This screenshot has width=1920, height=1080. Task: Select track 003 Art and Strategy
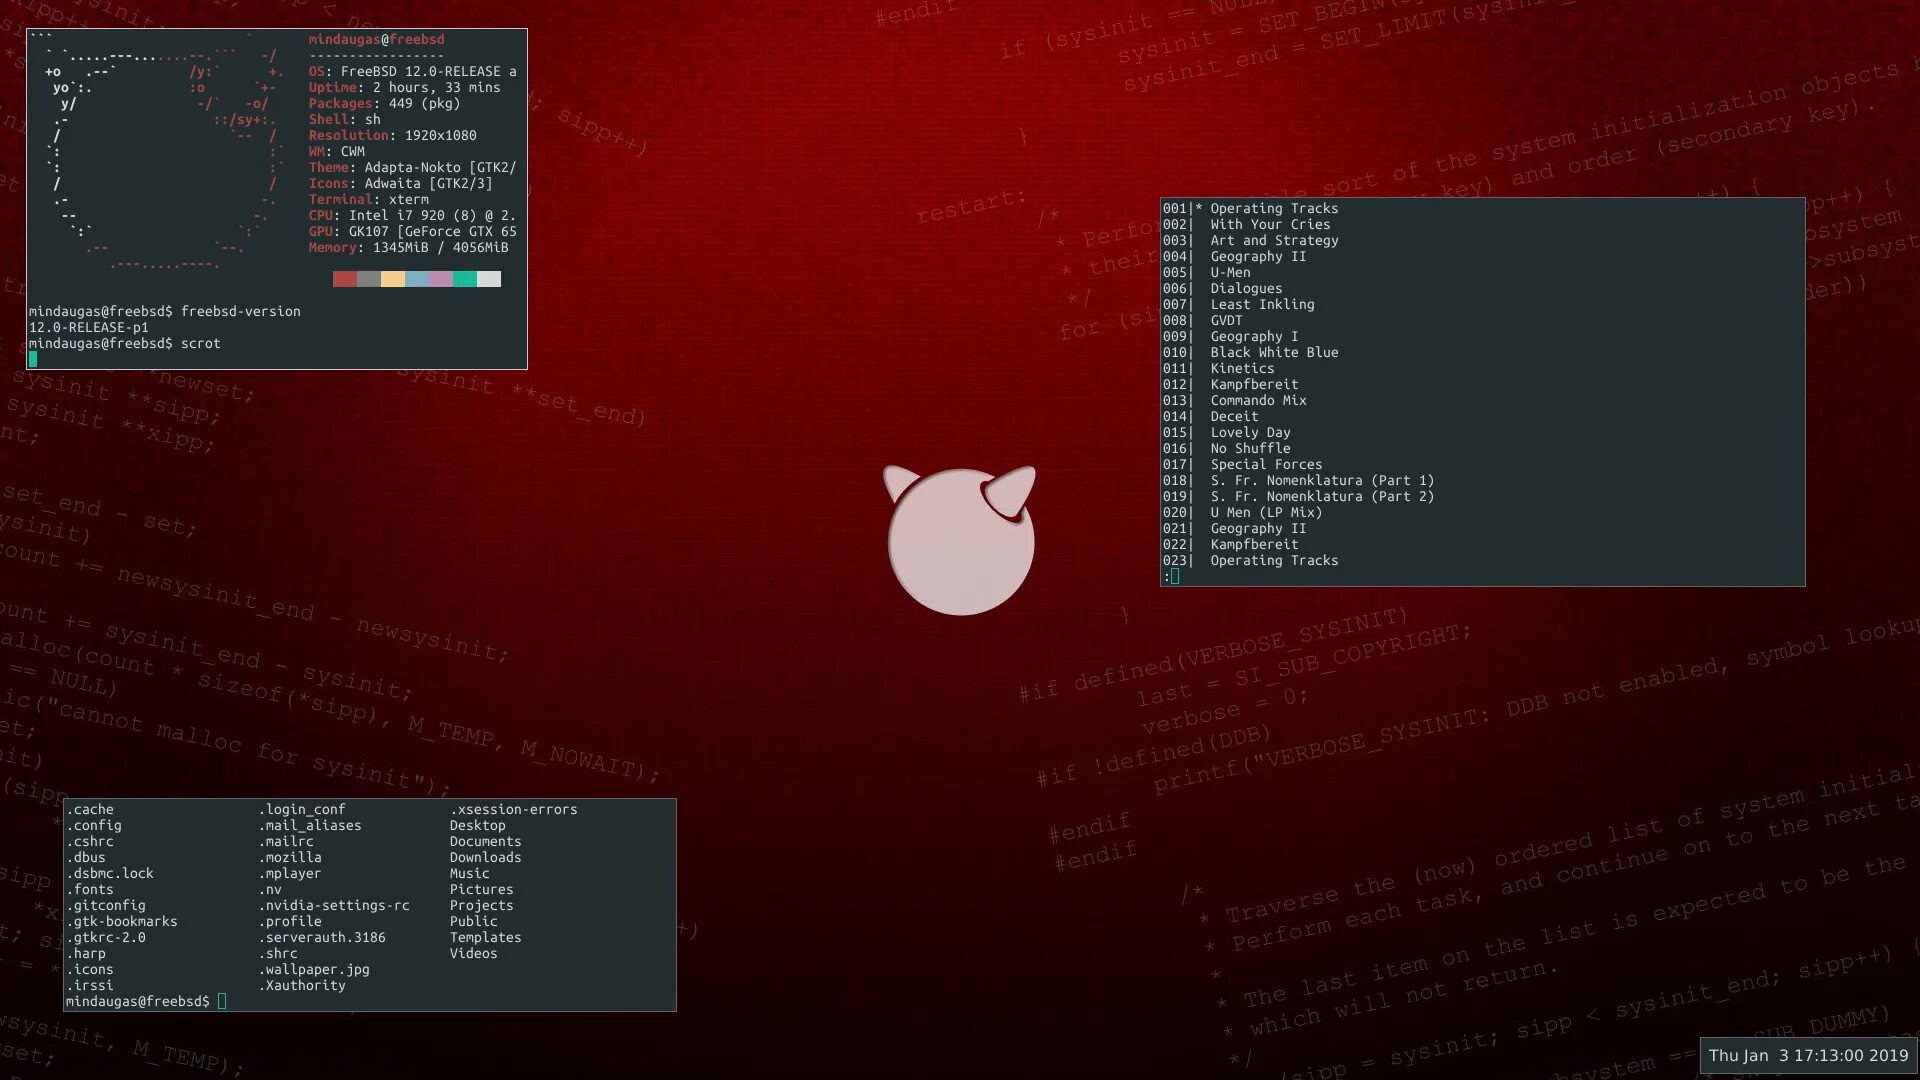click(x=1250, y=241)
